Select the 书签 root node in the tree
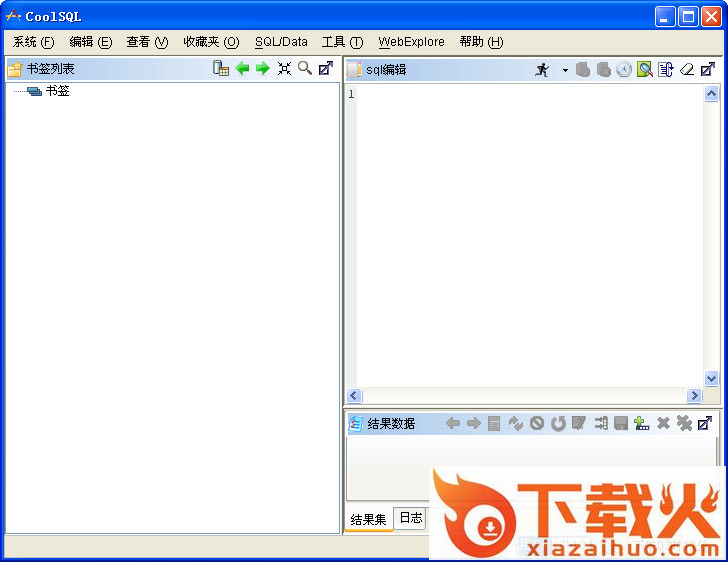Screen dimensions: 728x562 57,91
